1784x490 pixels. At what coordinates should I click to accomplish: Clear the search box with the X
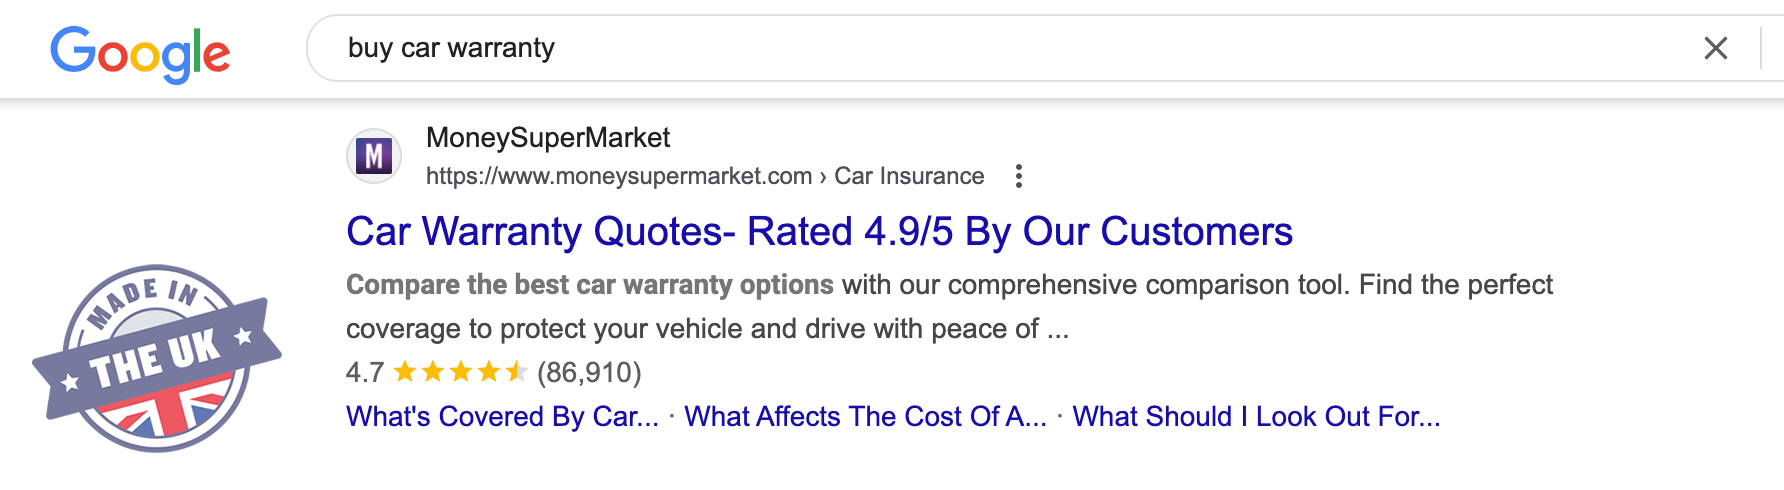click(1715, 48)
